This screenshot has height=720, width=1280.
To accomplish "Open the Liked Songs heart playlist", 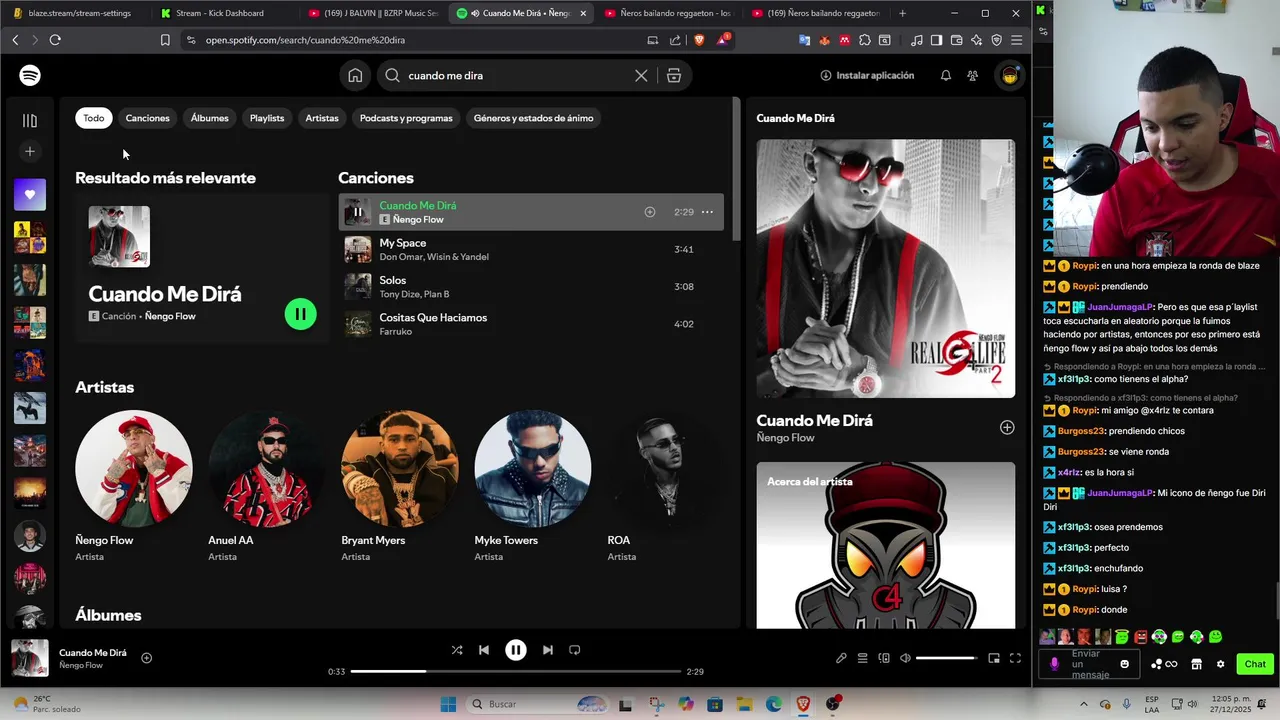I will (30, 194).
